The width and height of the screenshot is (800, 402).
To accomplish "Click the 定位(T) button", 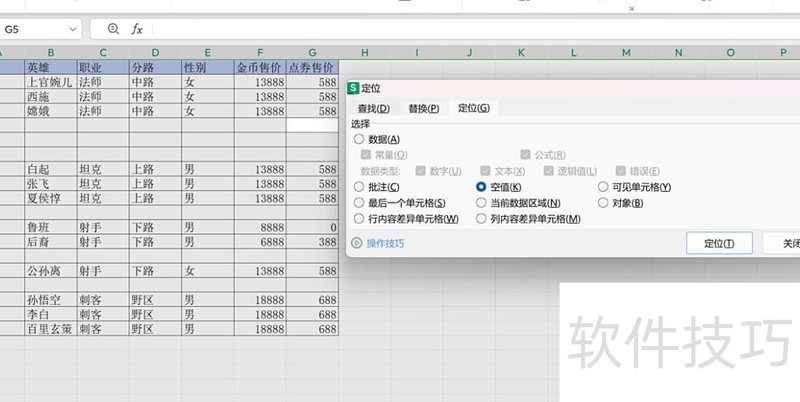I will coord(719,243).
